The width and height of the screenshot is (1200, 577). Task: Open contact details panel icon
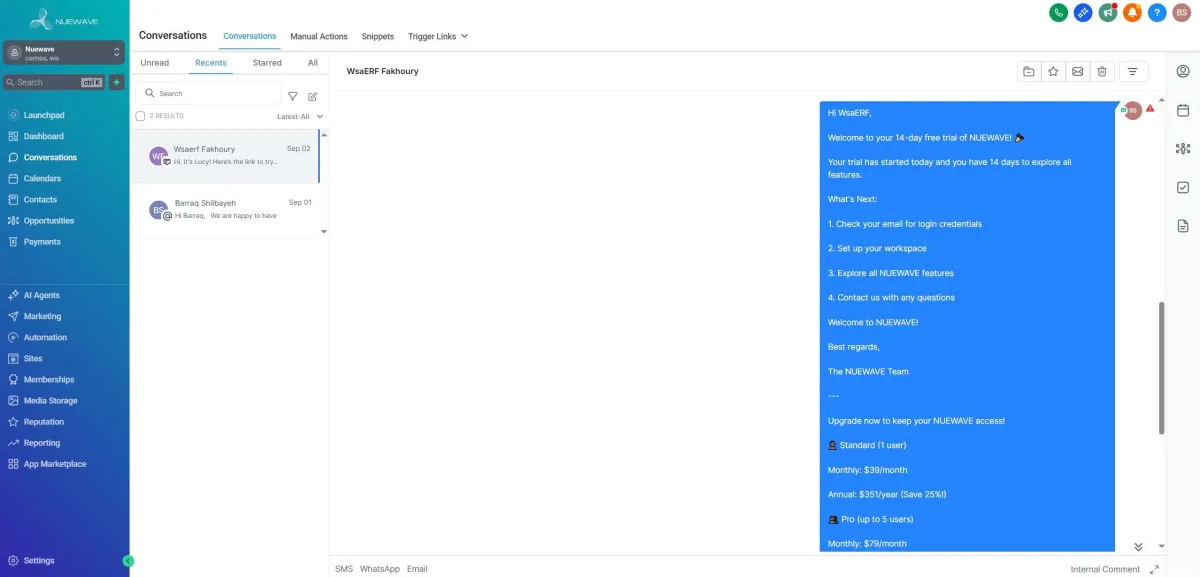coord(1183,71)
